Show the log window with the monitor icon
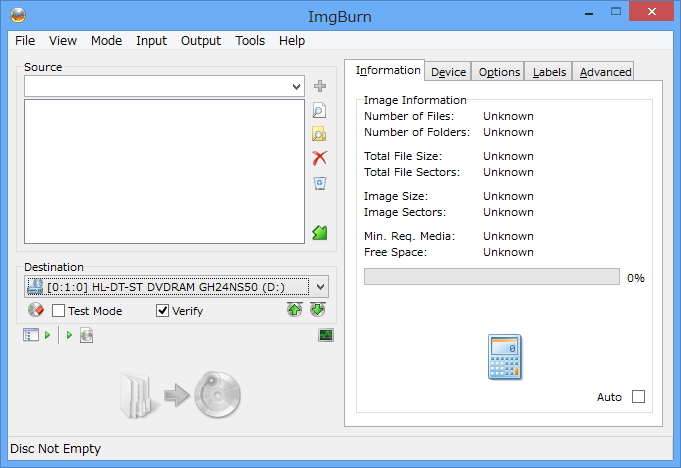Viewport: 681px width, 468px height. [326, 335]
